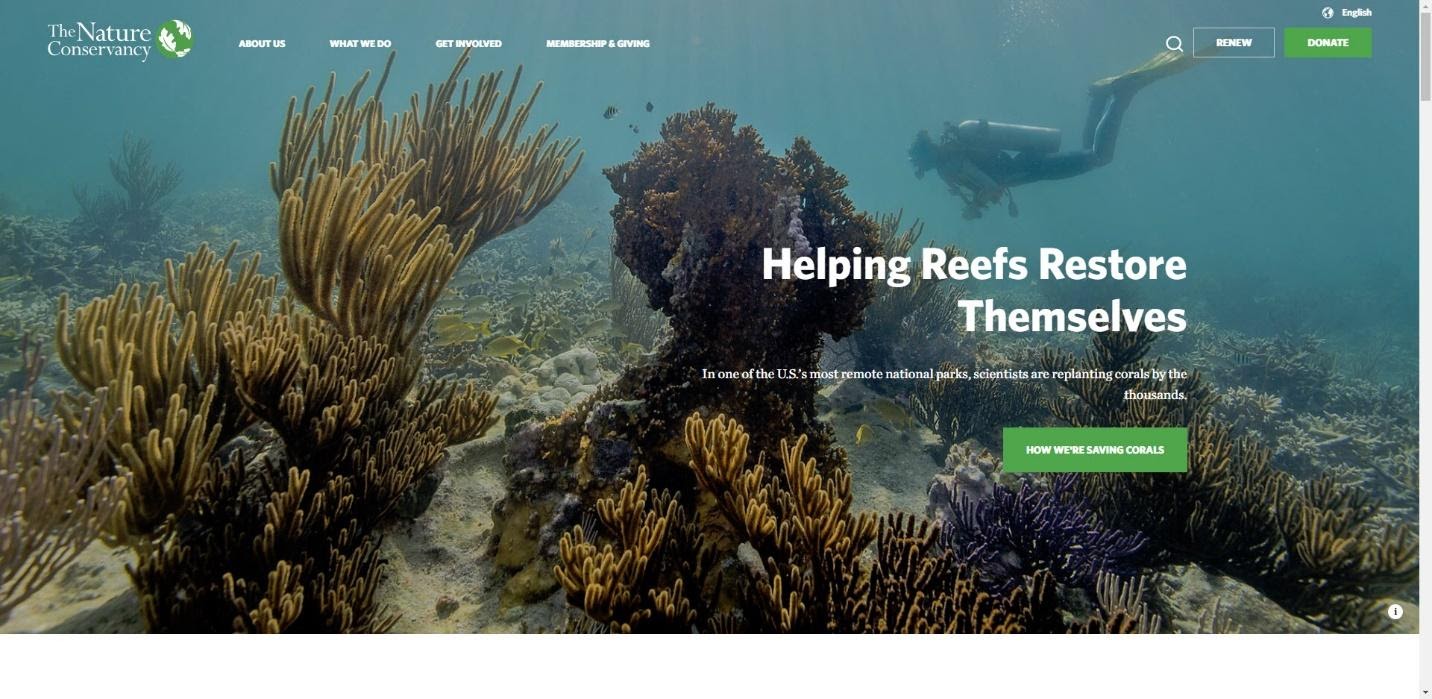Open the About Us menu

262,44
